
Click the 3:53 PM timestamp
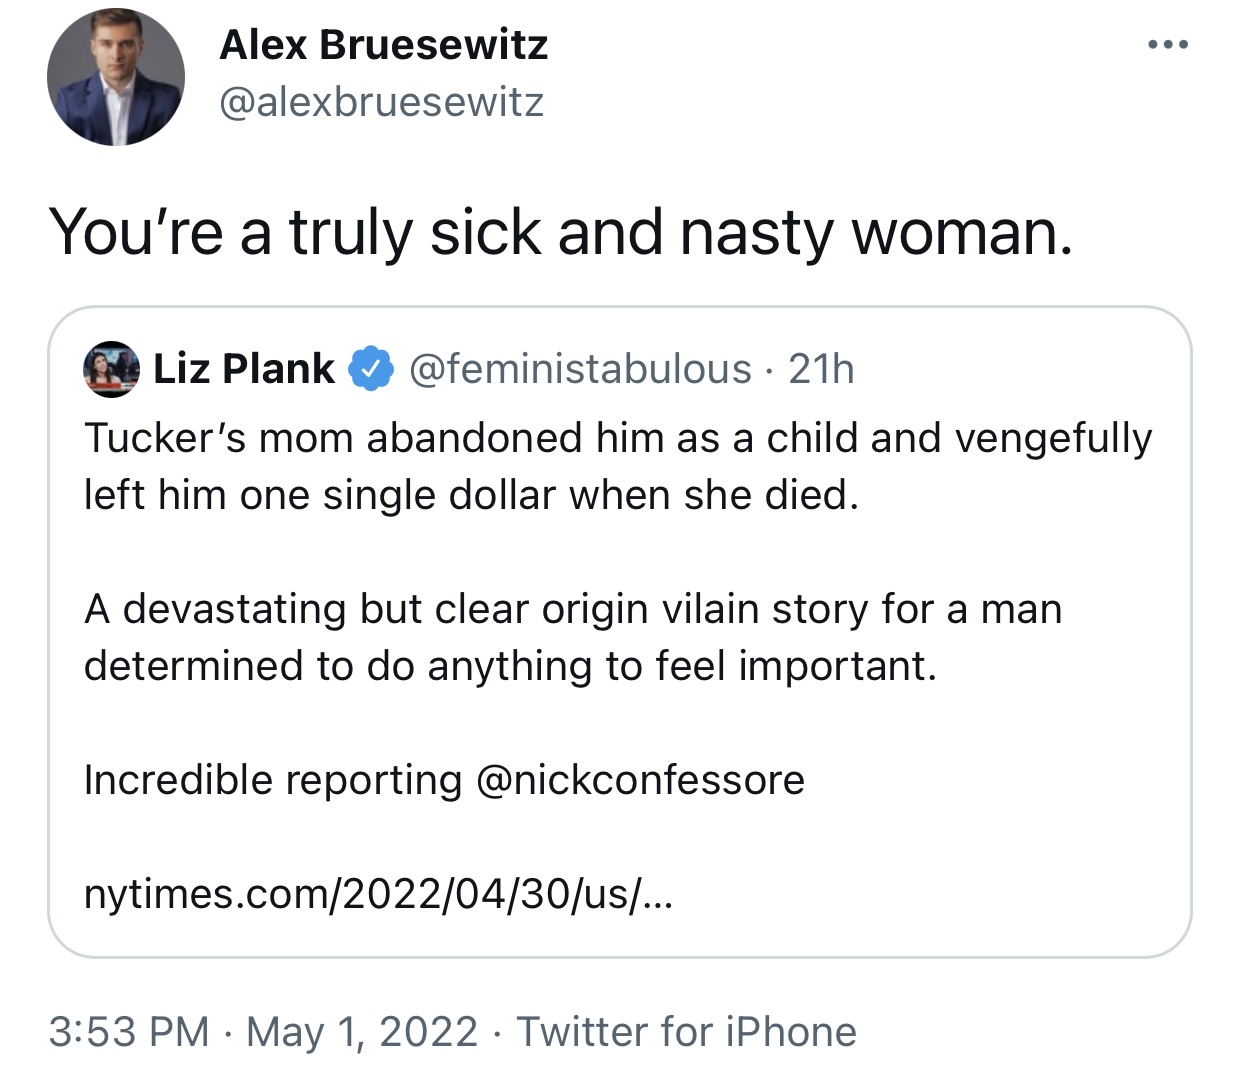[x=129, y=1032]
